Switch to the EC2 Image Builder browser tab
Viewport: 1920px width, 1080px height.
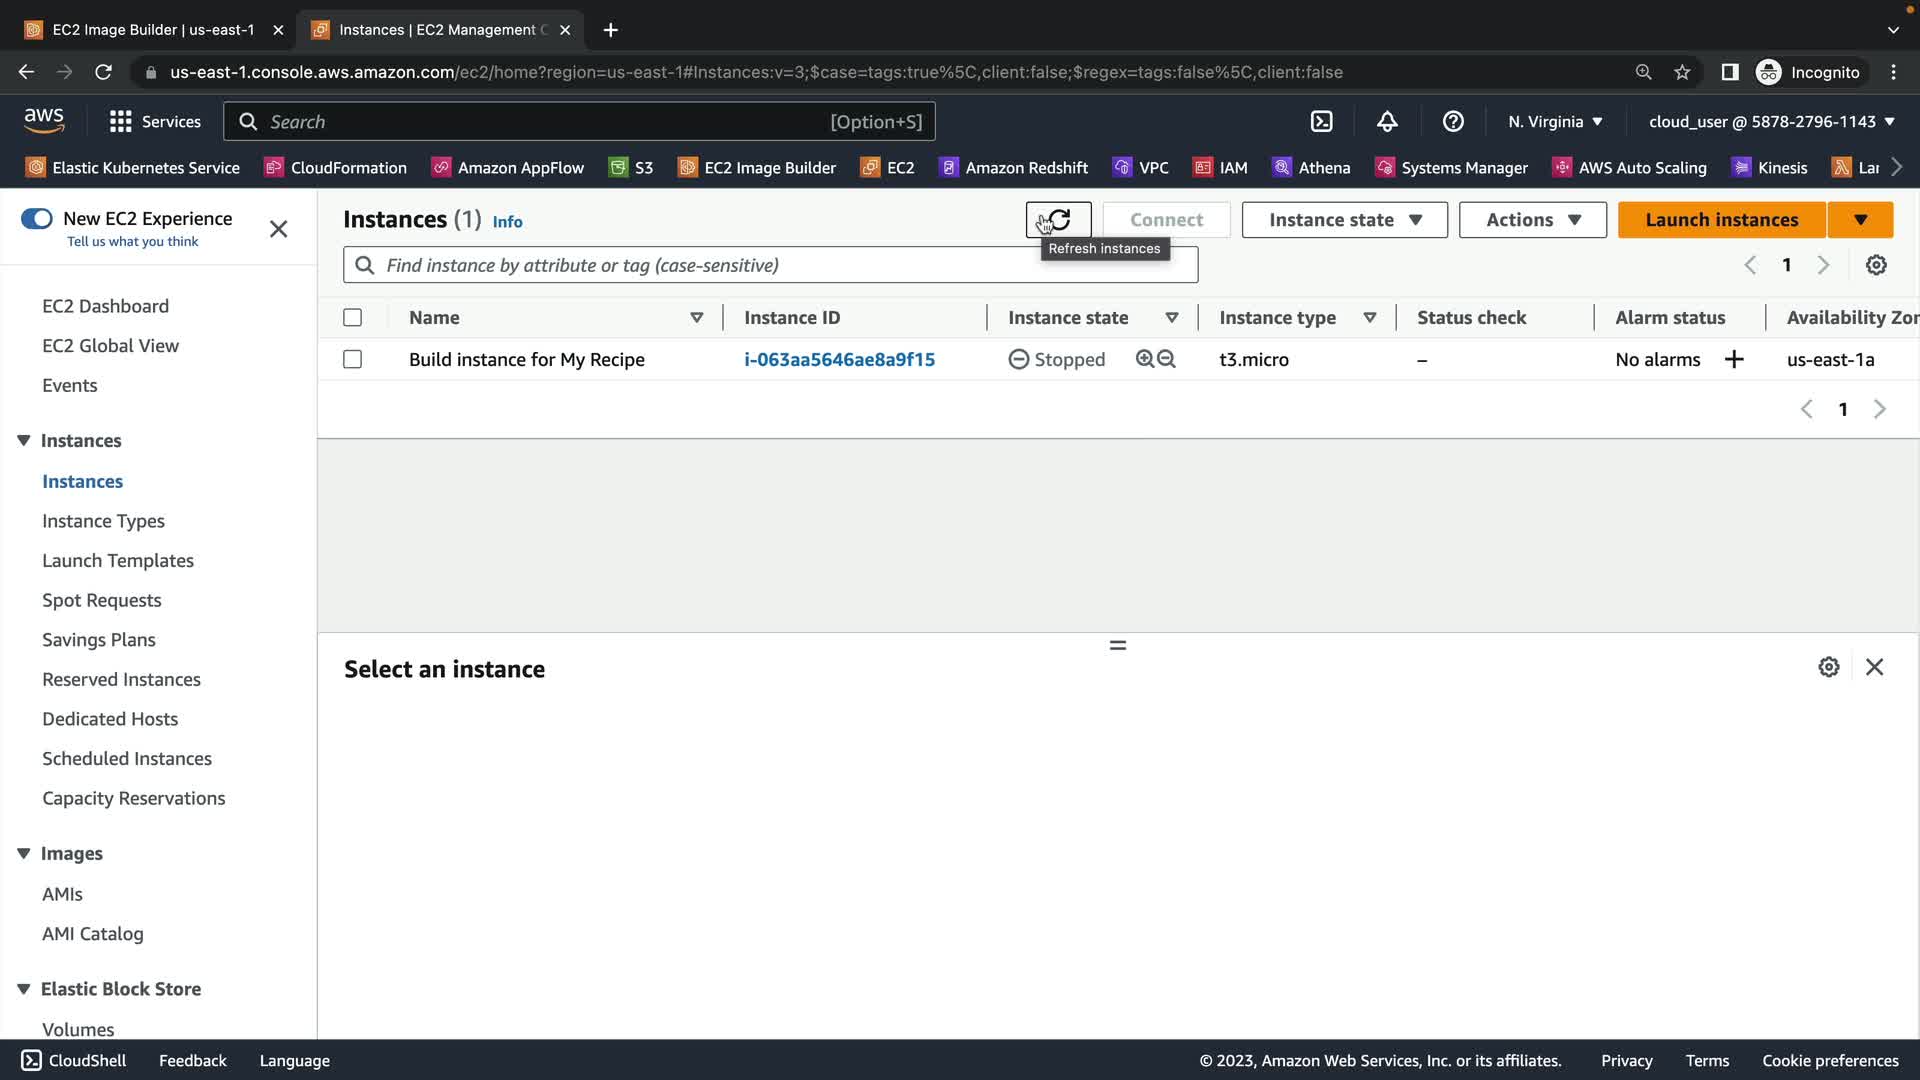[x=153, y=30]
